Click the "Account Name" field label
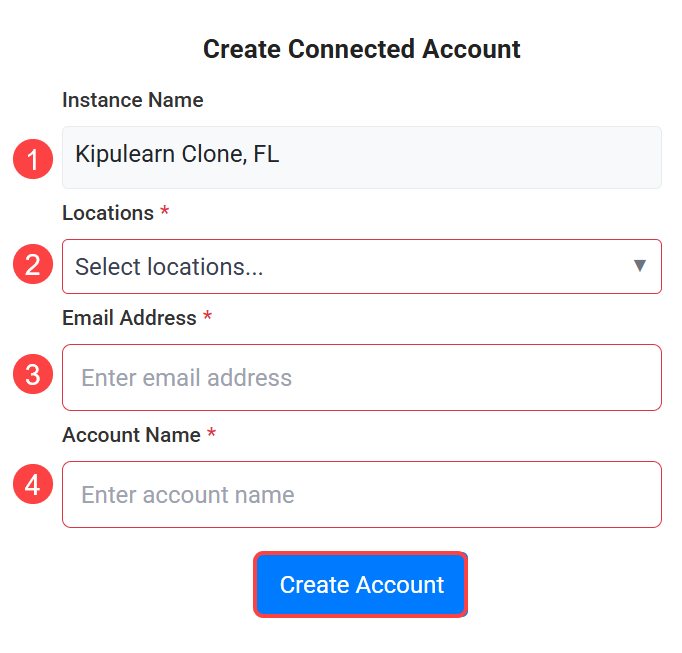The height and width of the screenshot is (653, 682). 131,435
